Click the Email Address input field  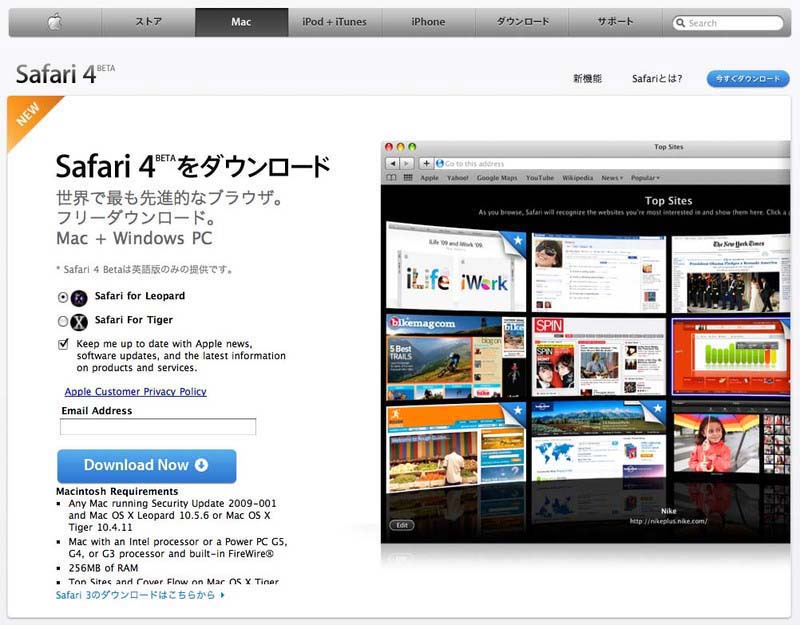(x=158, y=427)
